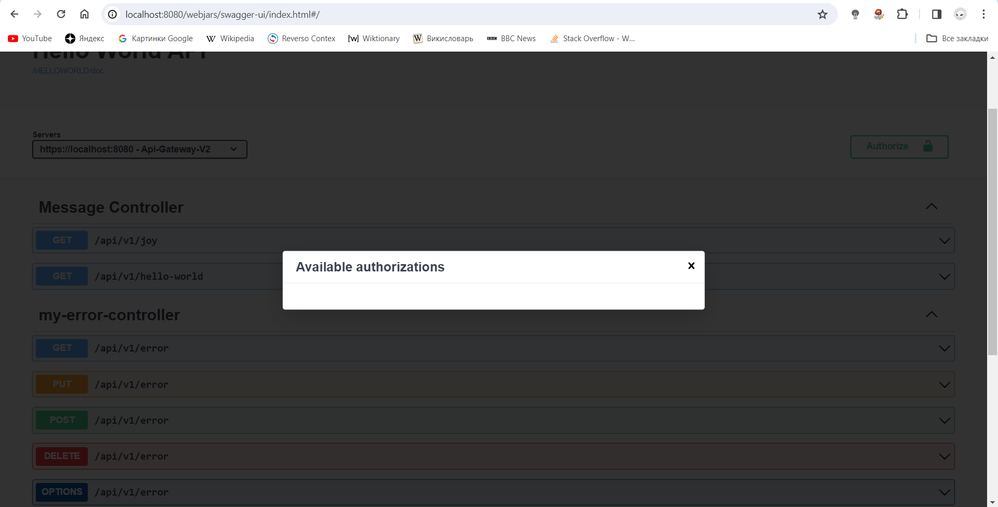Click the POST method badge
The image size is (998, 507).
[62, 420]
